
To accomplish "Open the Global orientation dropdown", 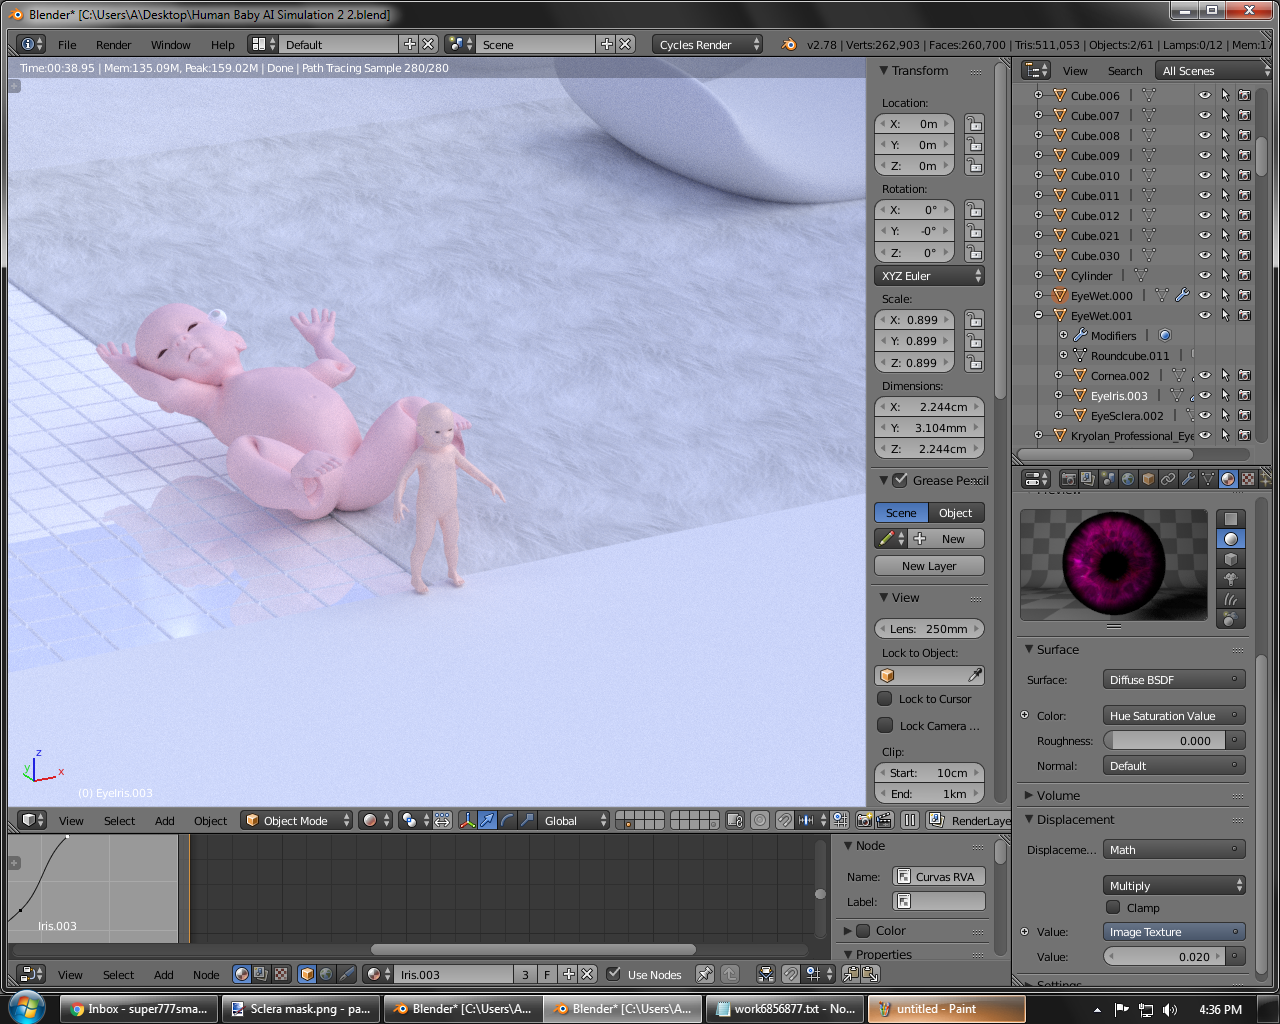I will 573,820.
